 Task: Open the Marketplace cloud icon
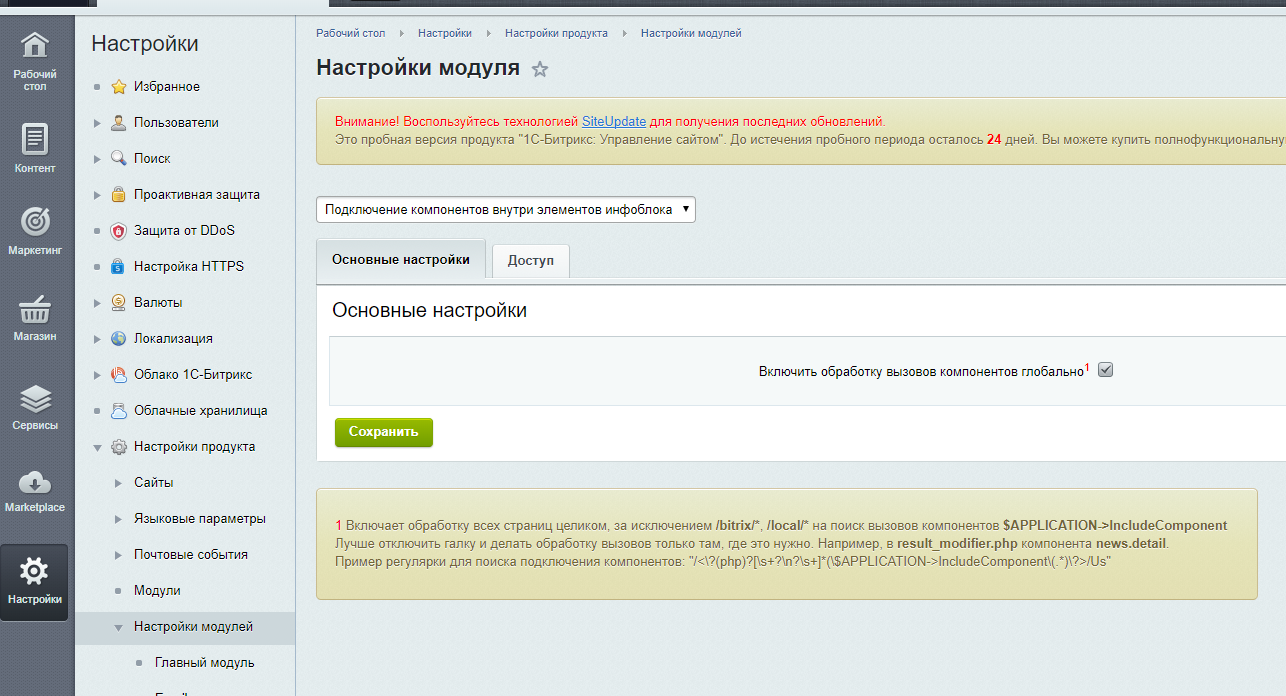point(35,482)
